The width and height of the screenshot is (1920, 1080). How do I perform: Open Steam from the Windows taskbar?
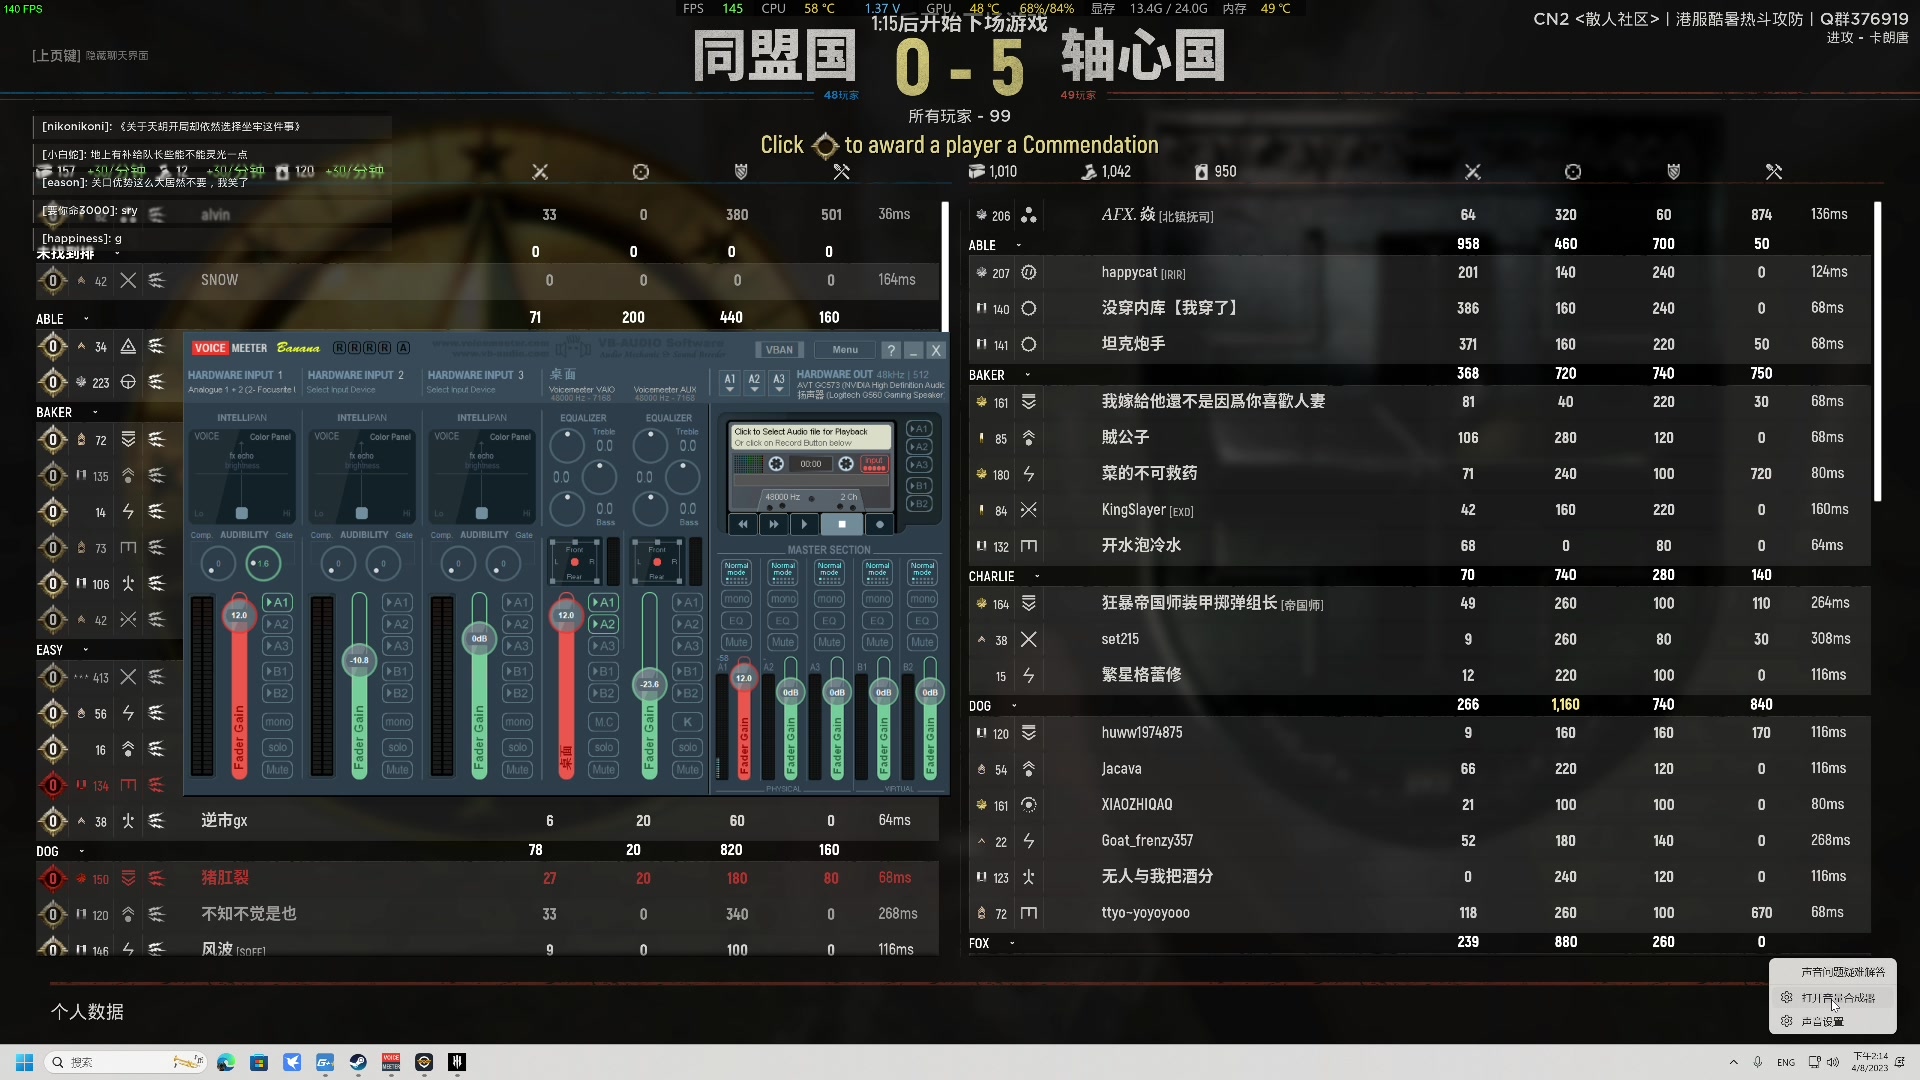pos(358,1063)
